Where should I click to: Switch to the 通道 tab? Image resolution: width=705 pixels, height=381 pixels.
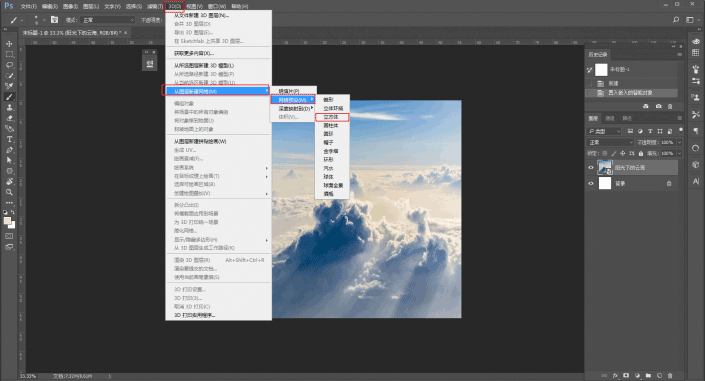tap(610, 118)
